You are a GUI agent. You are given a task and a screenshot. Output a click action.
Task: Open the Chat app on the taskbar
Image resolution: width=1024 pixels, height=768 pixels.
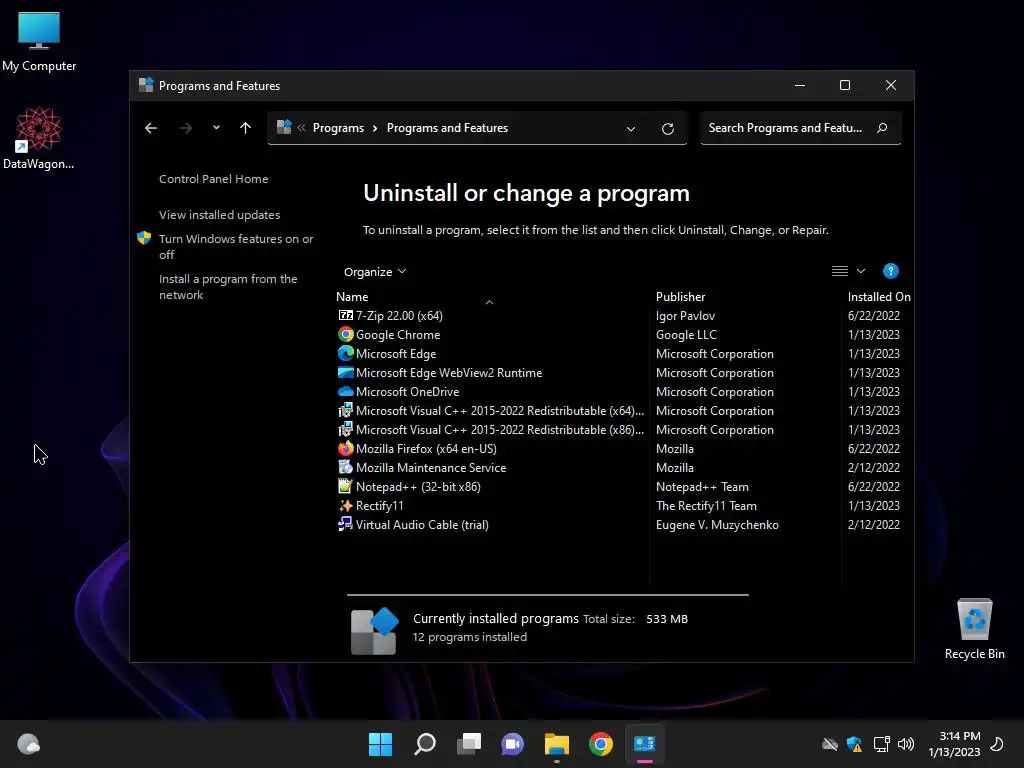click(513, 744)
